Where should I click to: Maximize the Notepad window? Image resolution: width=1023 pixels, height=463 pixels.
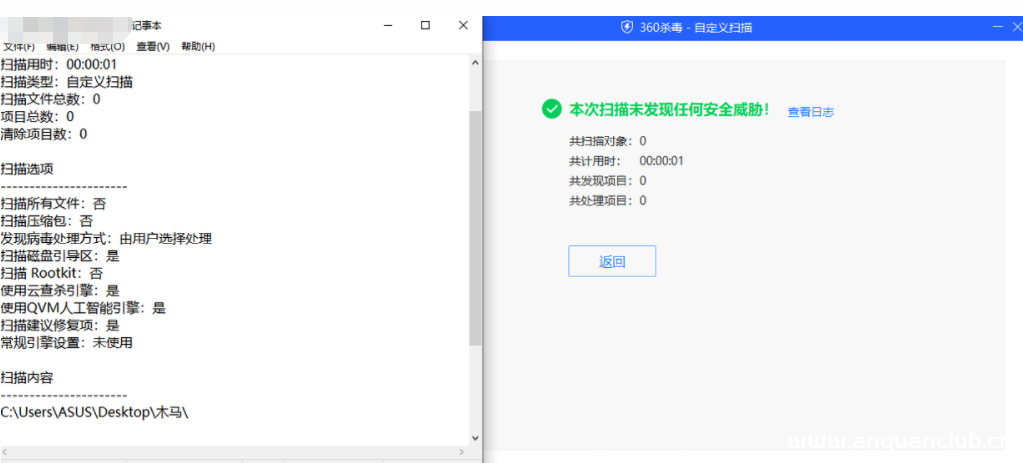(x=425, y=25)
